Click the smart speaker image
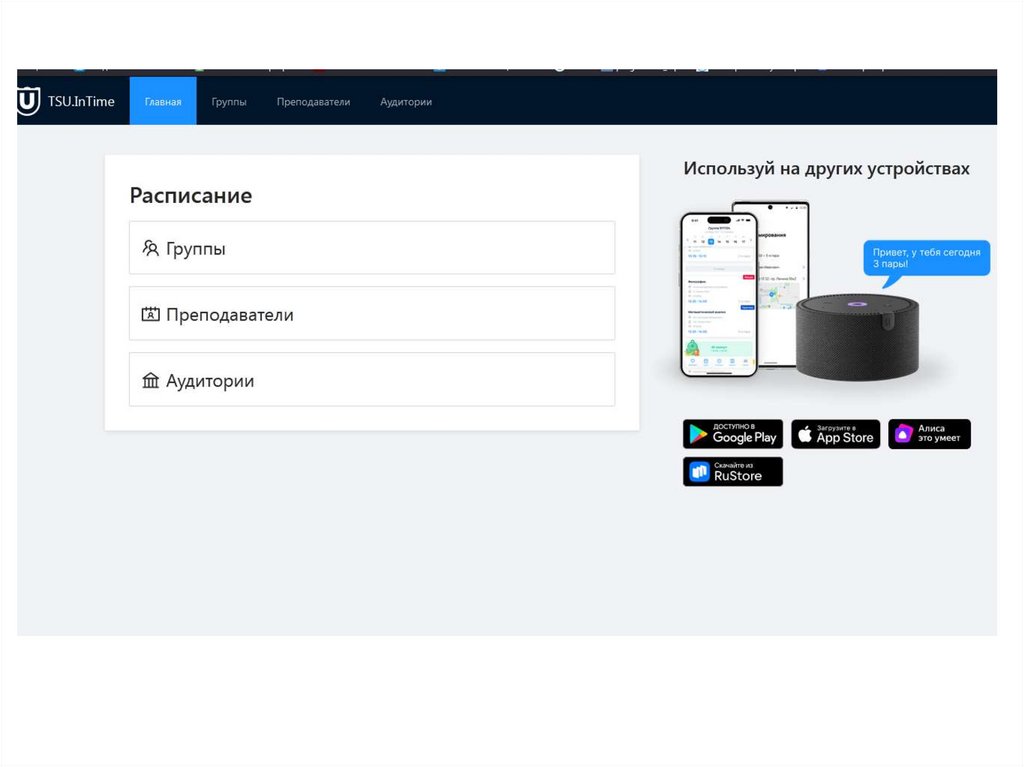1024x767 pixels. point(857,337)
